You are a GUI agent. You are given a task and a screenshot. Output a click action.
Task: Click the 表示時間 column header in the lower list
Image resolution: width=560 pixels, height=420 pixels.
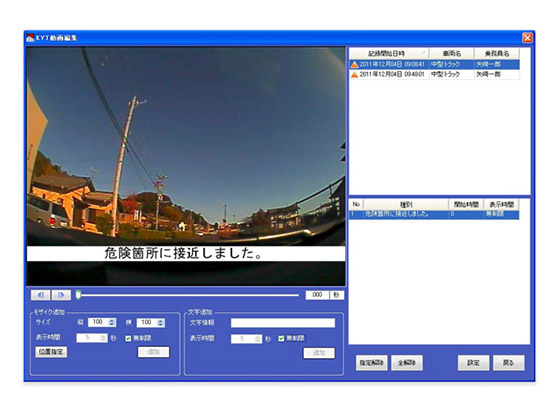point(501,205)
